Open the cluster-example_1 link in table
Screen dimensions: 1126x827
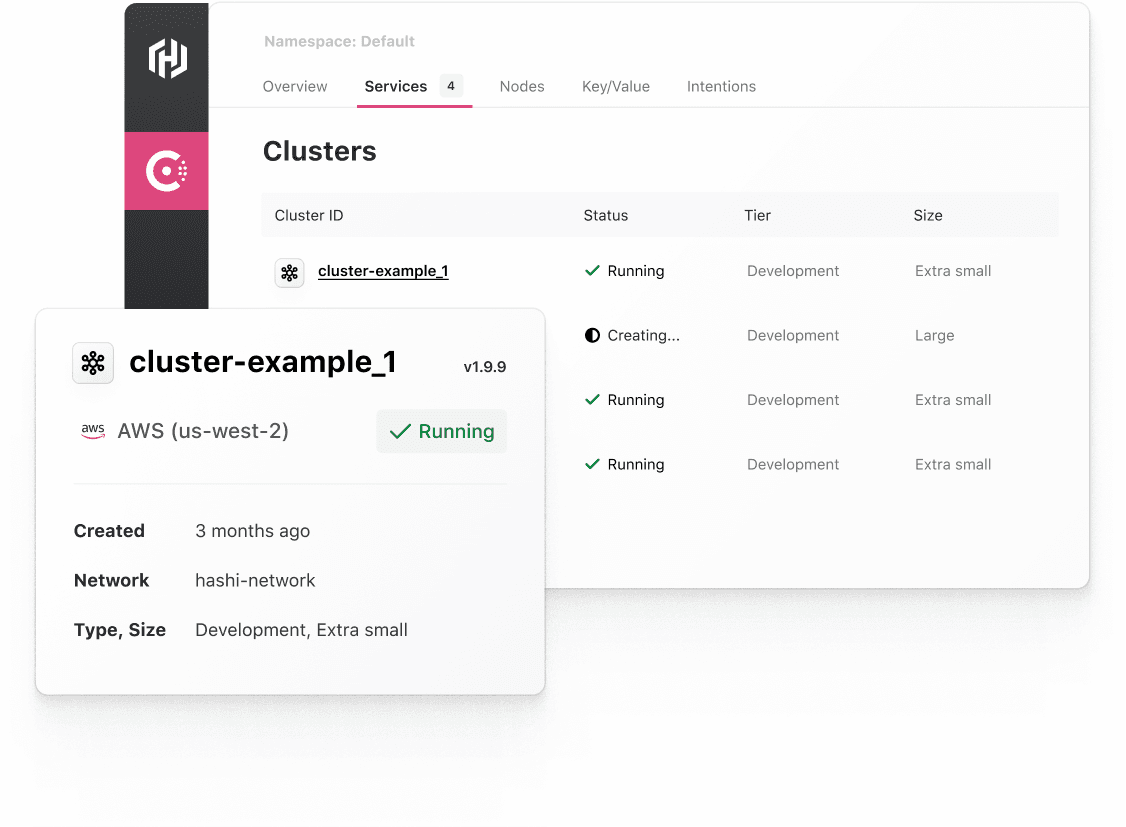point(383,271)
